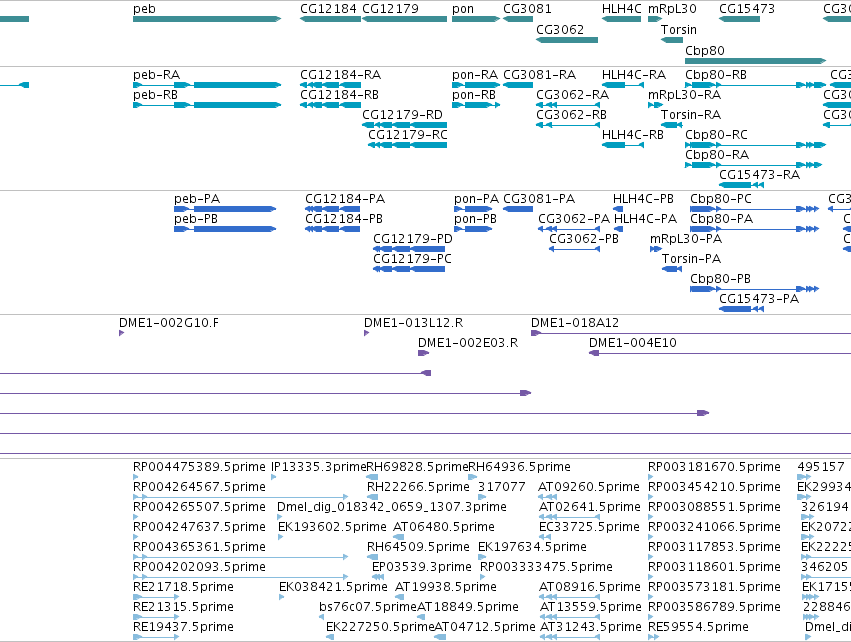Click the CG12184-RA transcript

click(x=330, y=85)
